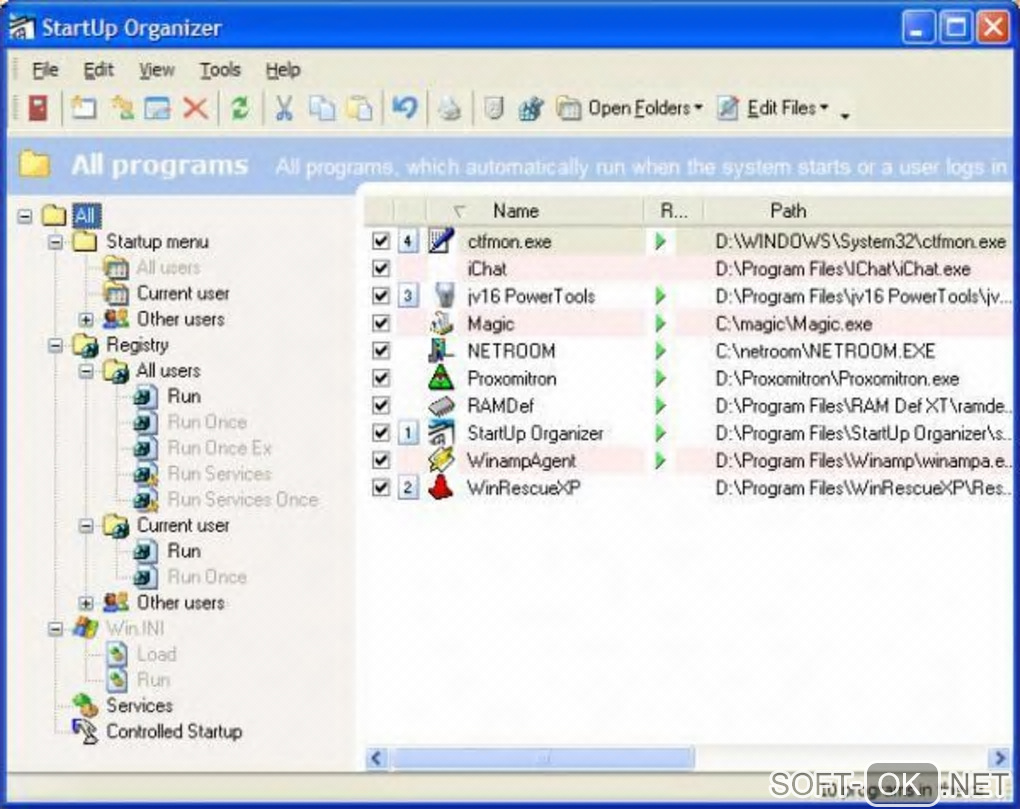This screenshot has height=809, width=1020.
Task: Open the Help menu
Action: coord(283,70)
